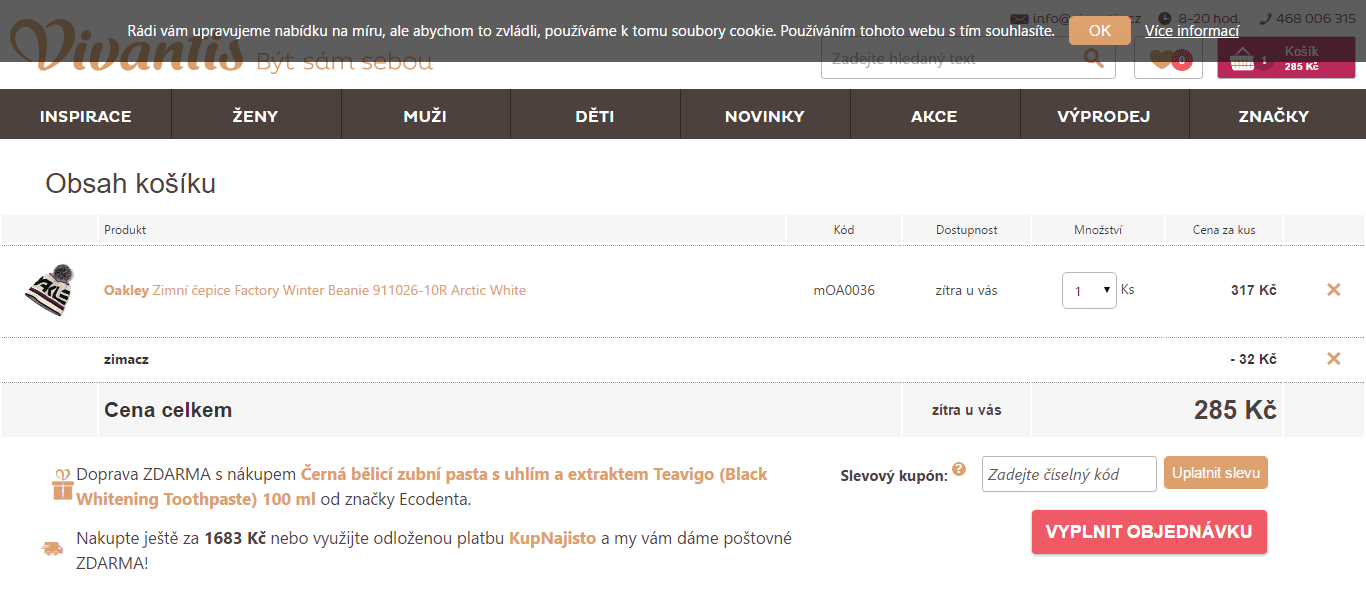Open the ZNAČKY brands menu
This screenshot has width=1366, height=599.
pos(1273,116)
